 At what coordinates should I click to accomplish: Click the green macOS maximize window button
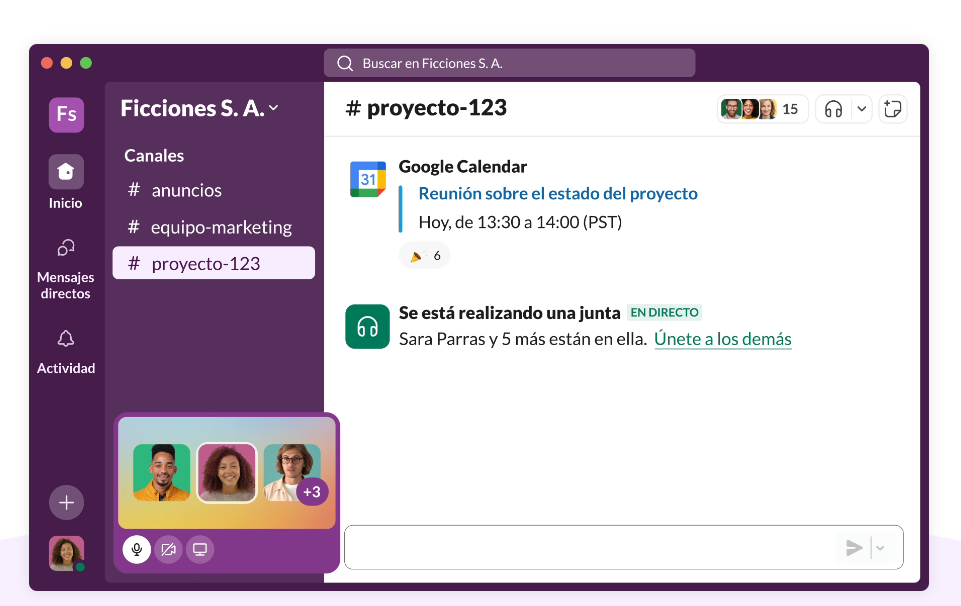click(86, 62)
